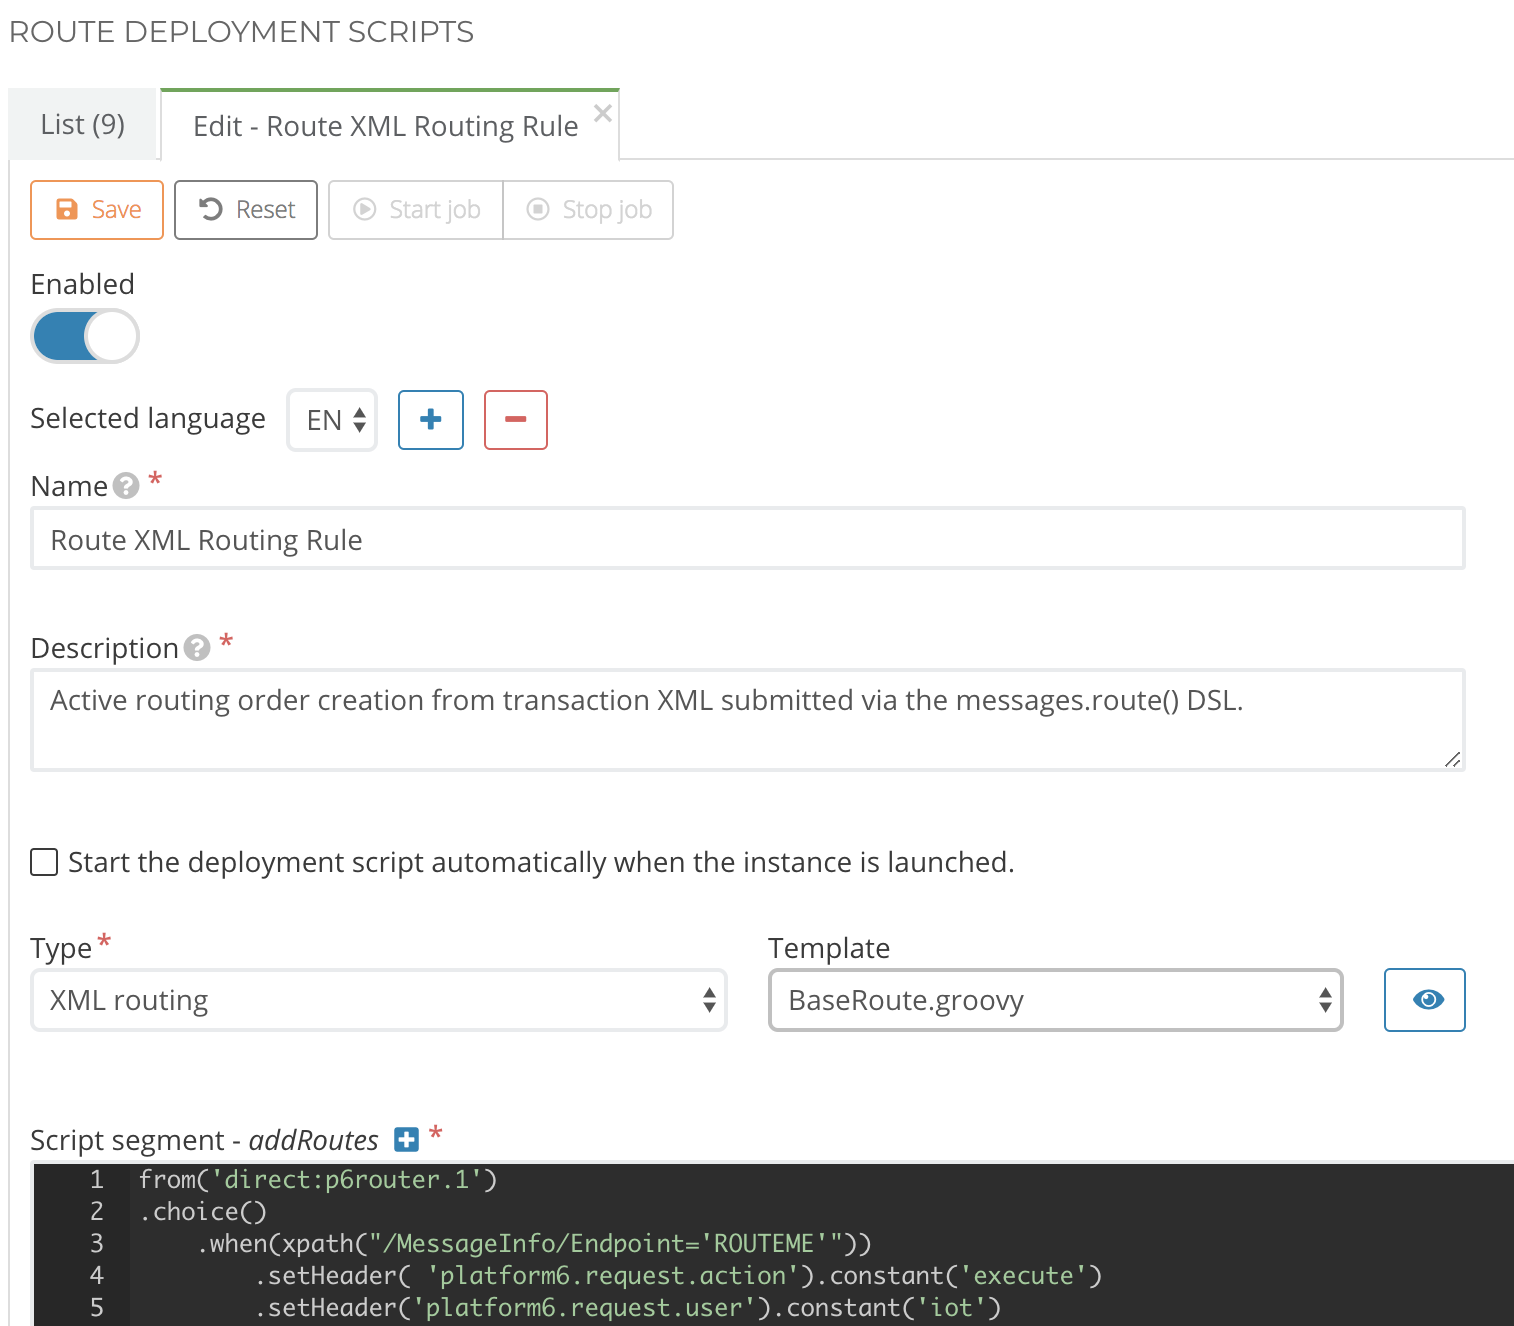Click code line 4 setting platform6.request.action
This screenshot has width=1514, height=1326.
(x=678, y=1276)
